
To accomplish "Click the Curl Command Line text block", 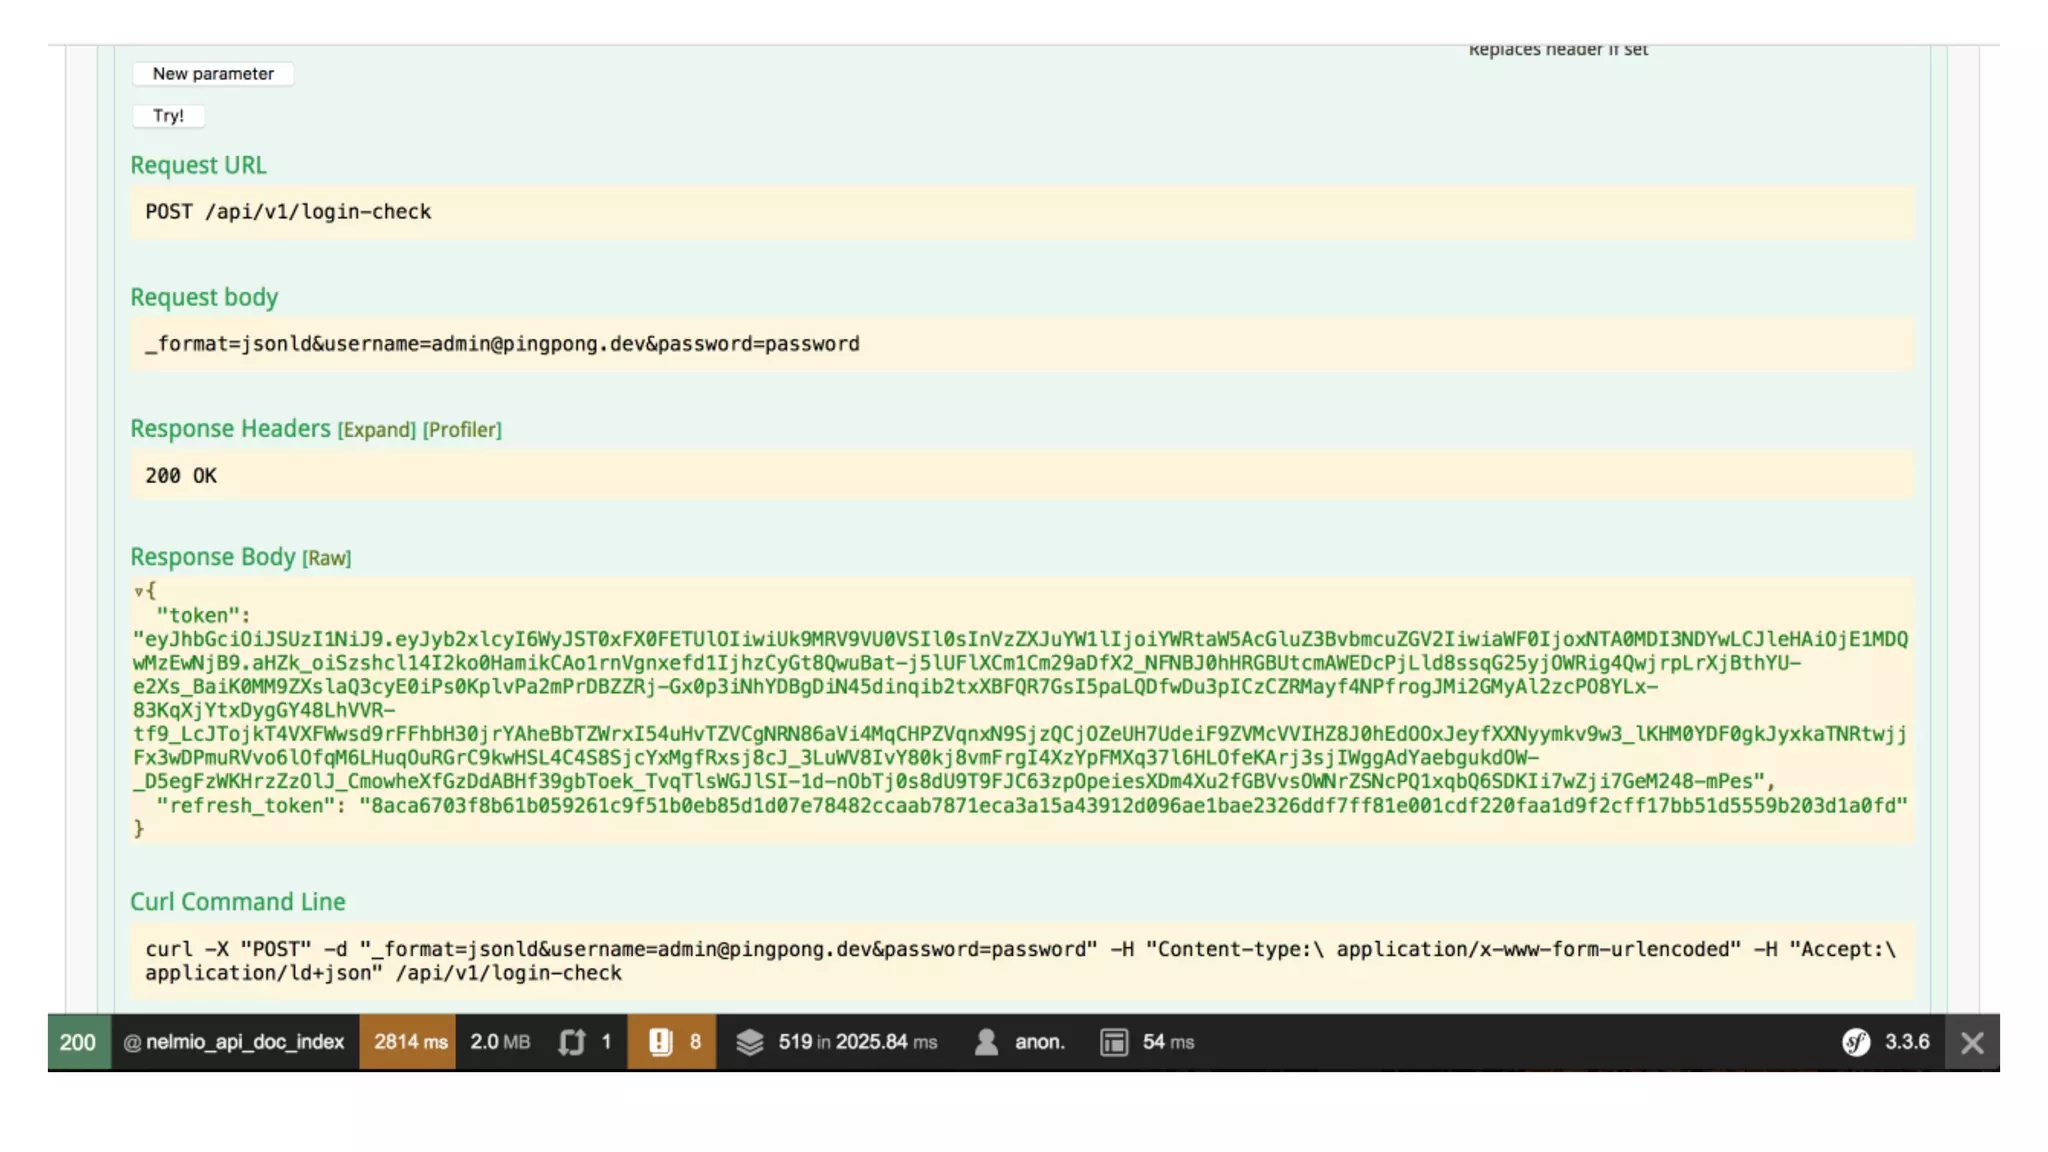I will coord(1020,961).
